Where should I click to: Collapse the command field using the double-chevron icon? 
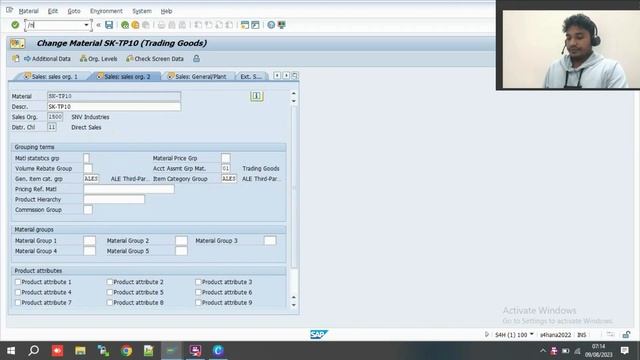[98, 25]
